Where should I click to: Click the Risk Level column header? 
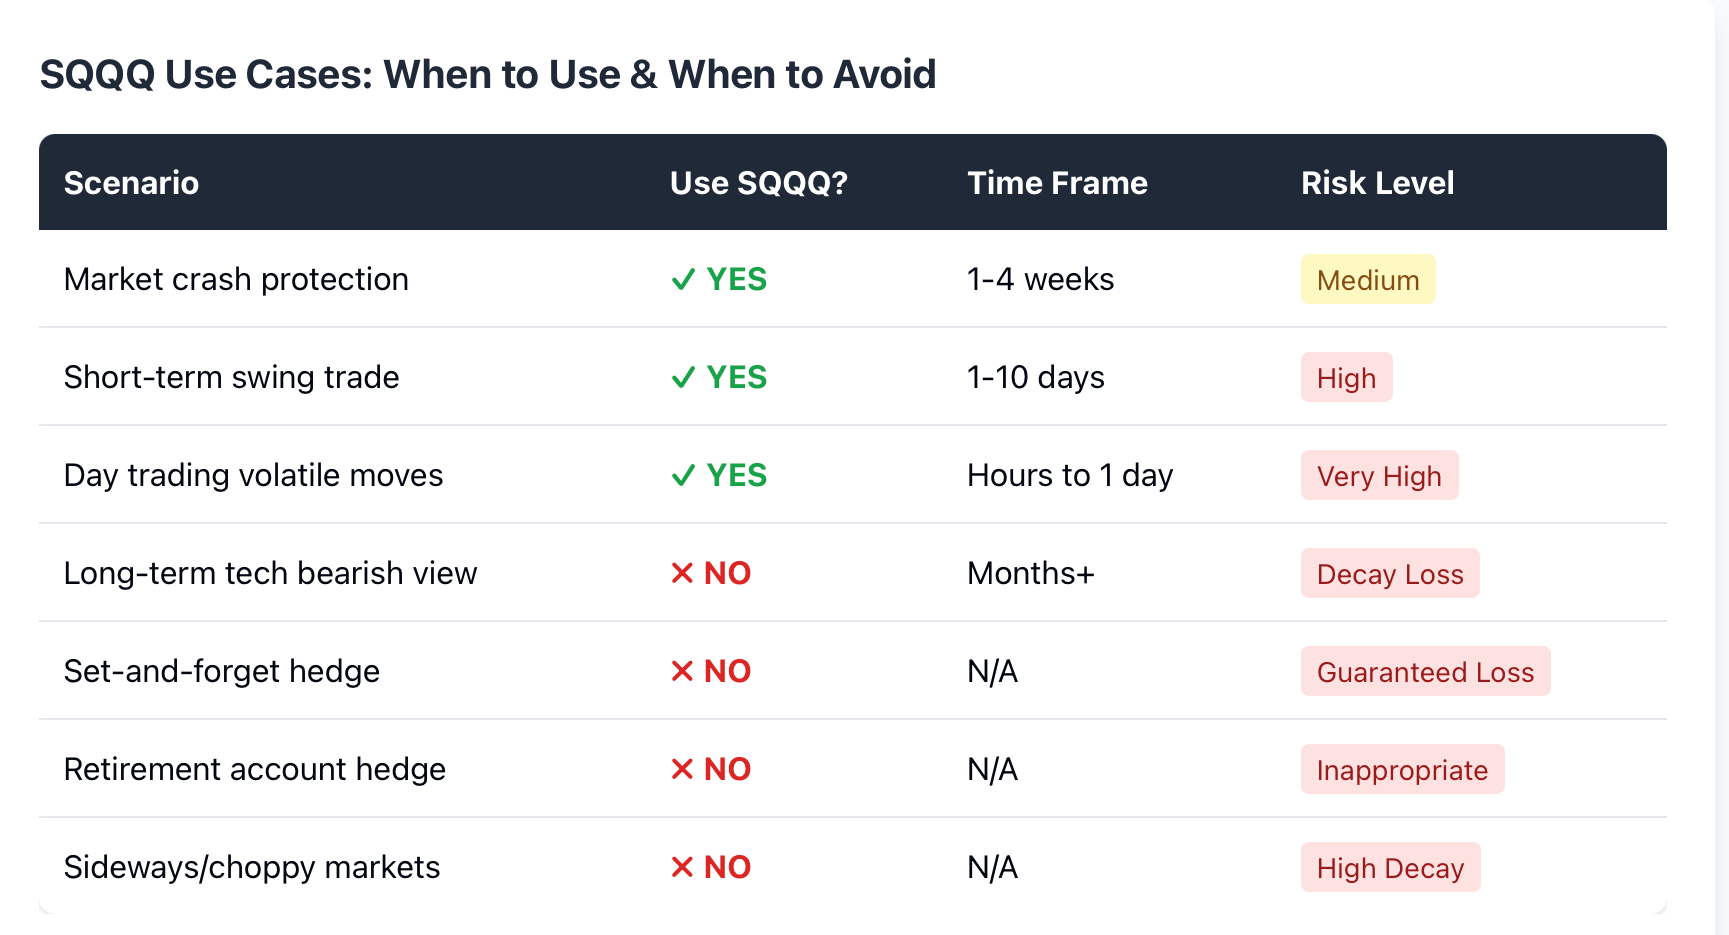pyautogui.click(x=1377, y=183)
